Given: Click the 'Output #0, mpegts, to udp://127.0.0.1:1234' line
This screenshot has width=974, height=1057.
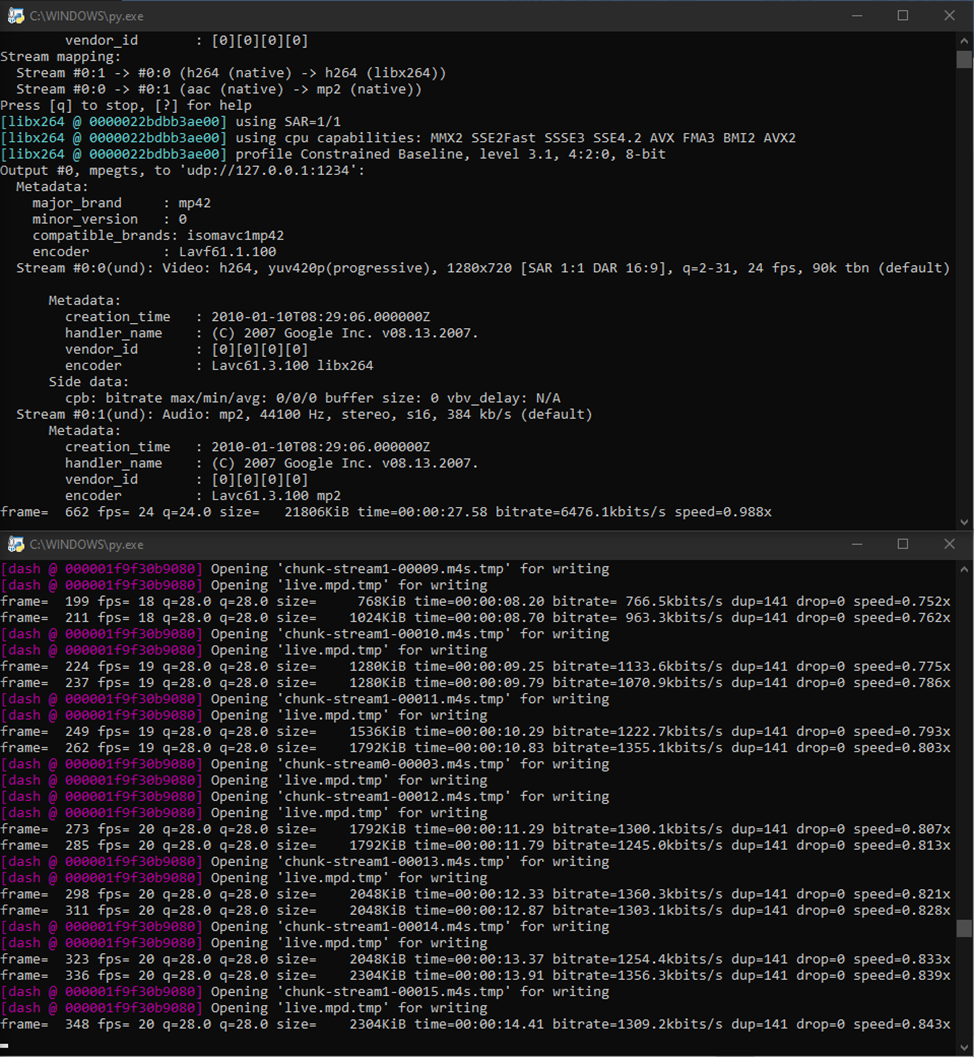Looking at the screenshot, I should tap(182, 171).
